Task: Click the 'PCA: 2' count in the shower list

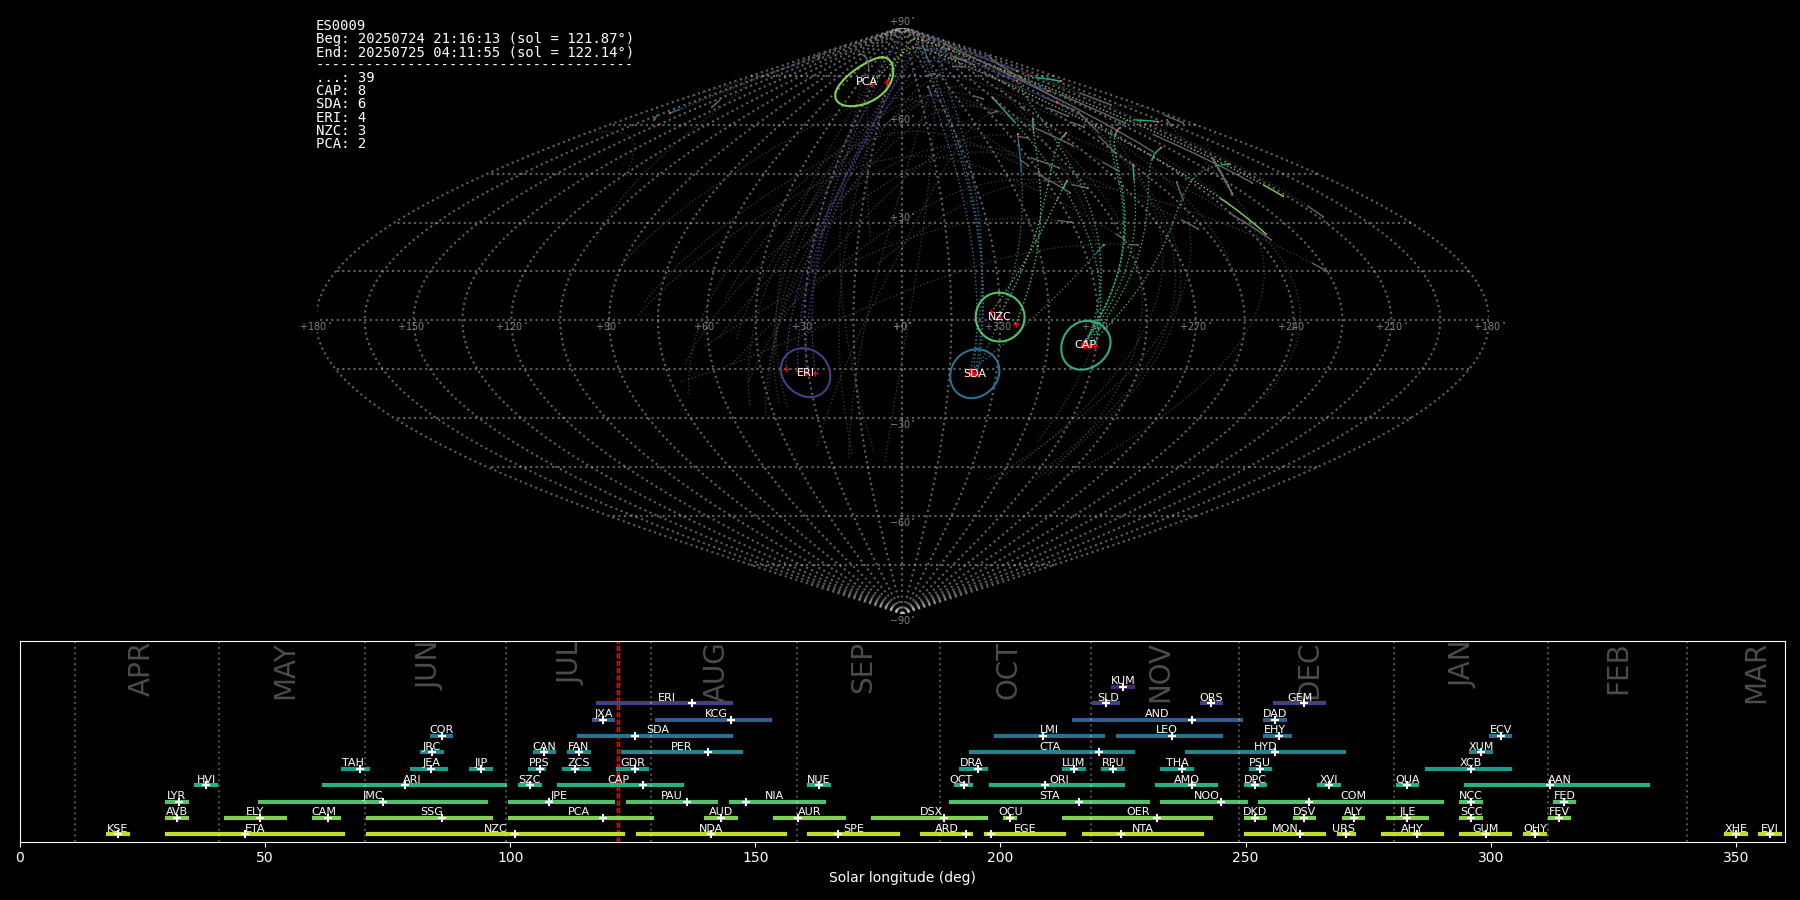Action: 341,144
